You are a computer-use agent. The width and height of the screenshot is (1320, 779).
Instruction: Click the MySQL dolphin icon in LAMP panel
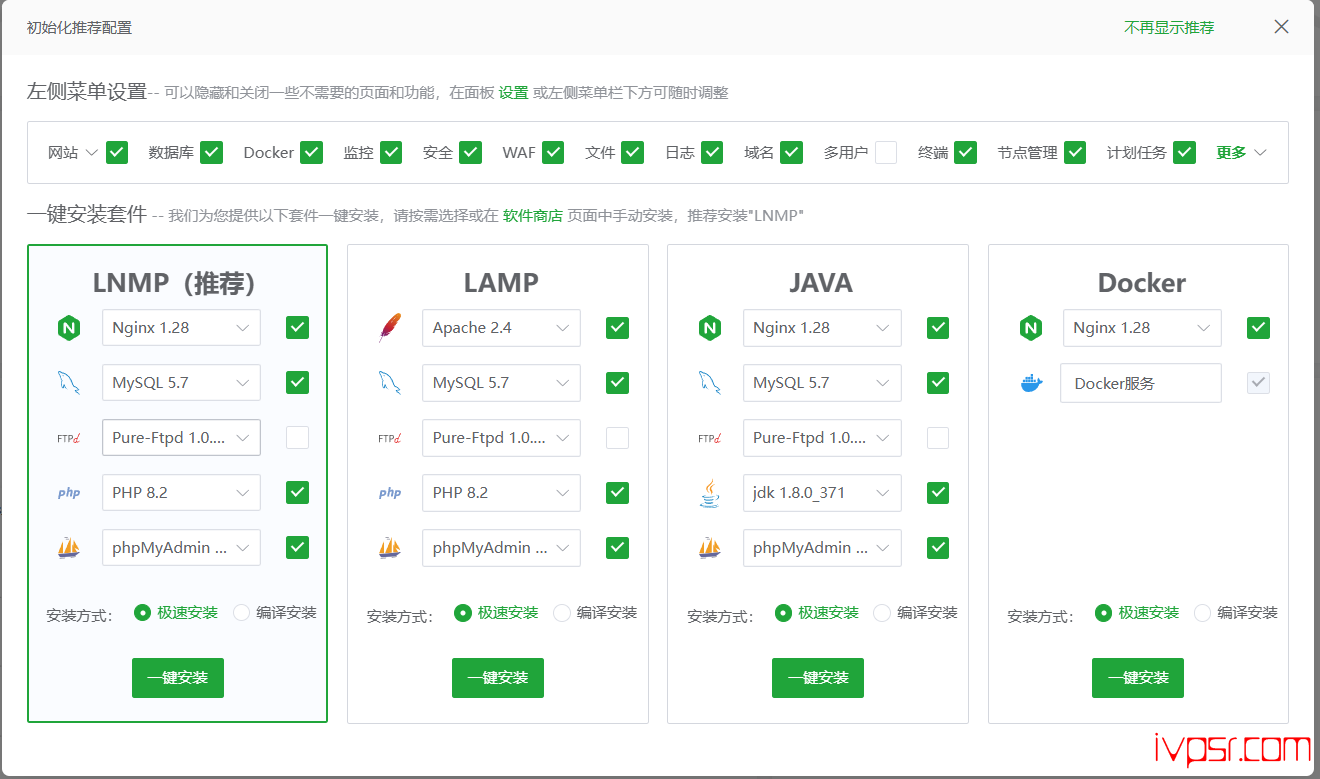(389, 383)
